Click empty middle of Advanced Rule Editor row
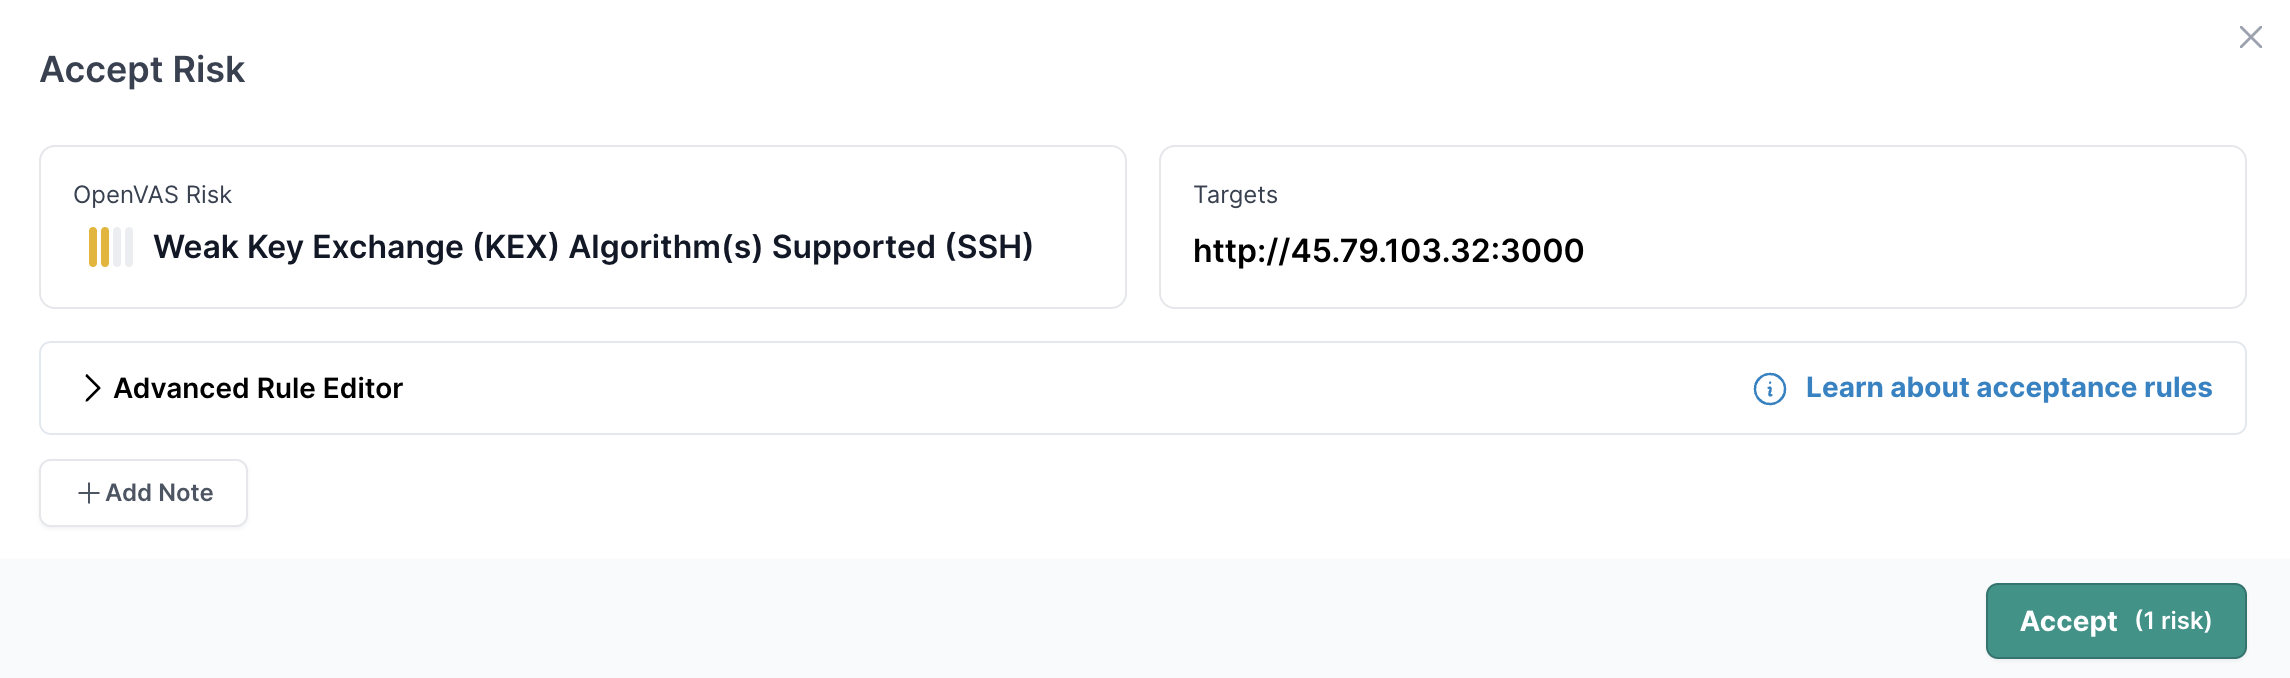 coord(1000,388)
